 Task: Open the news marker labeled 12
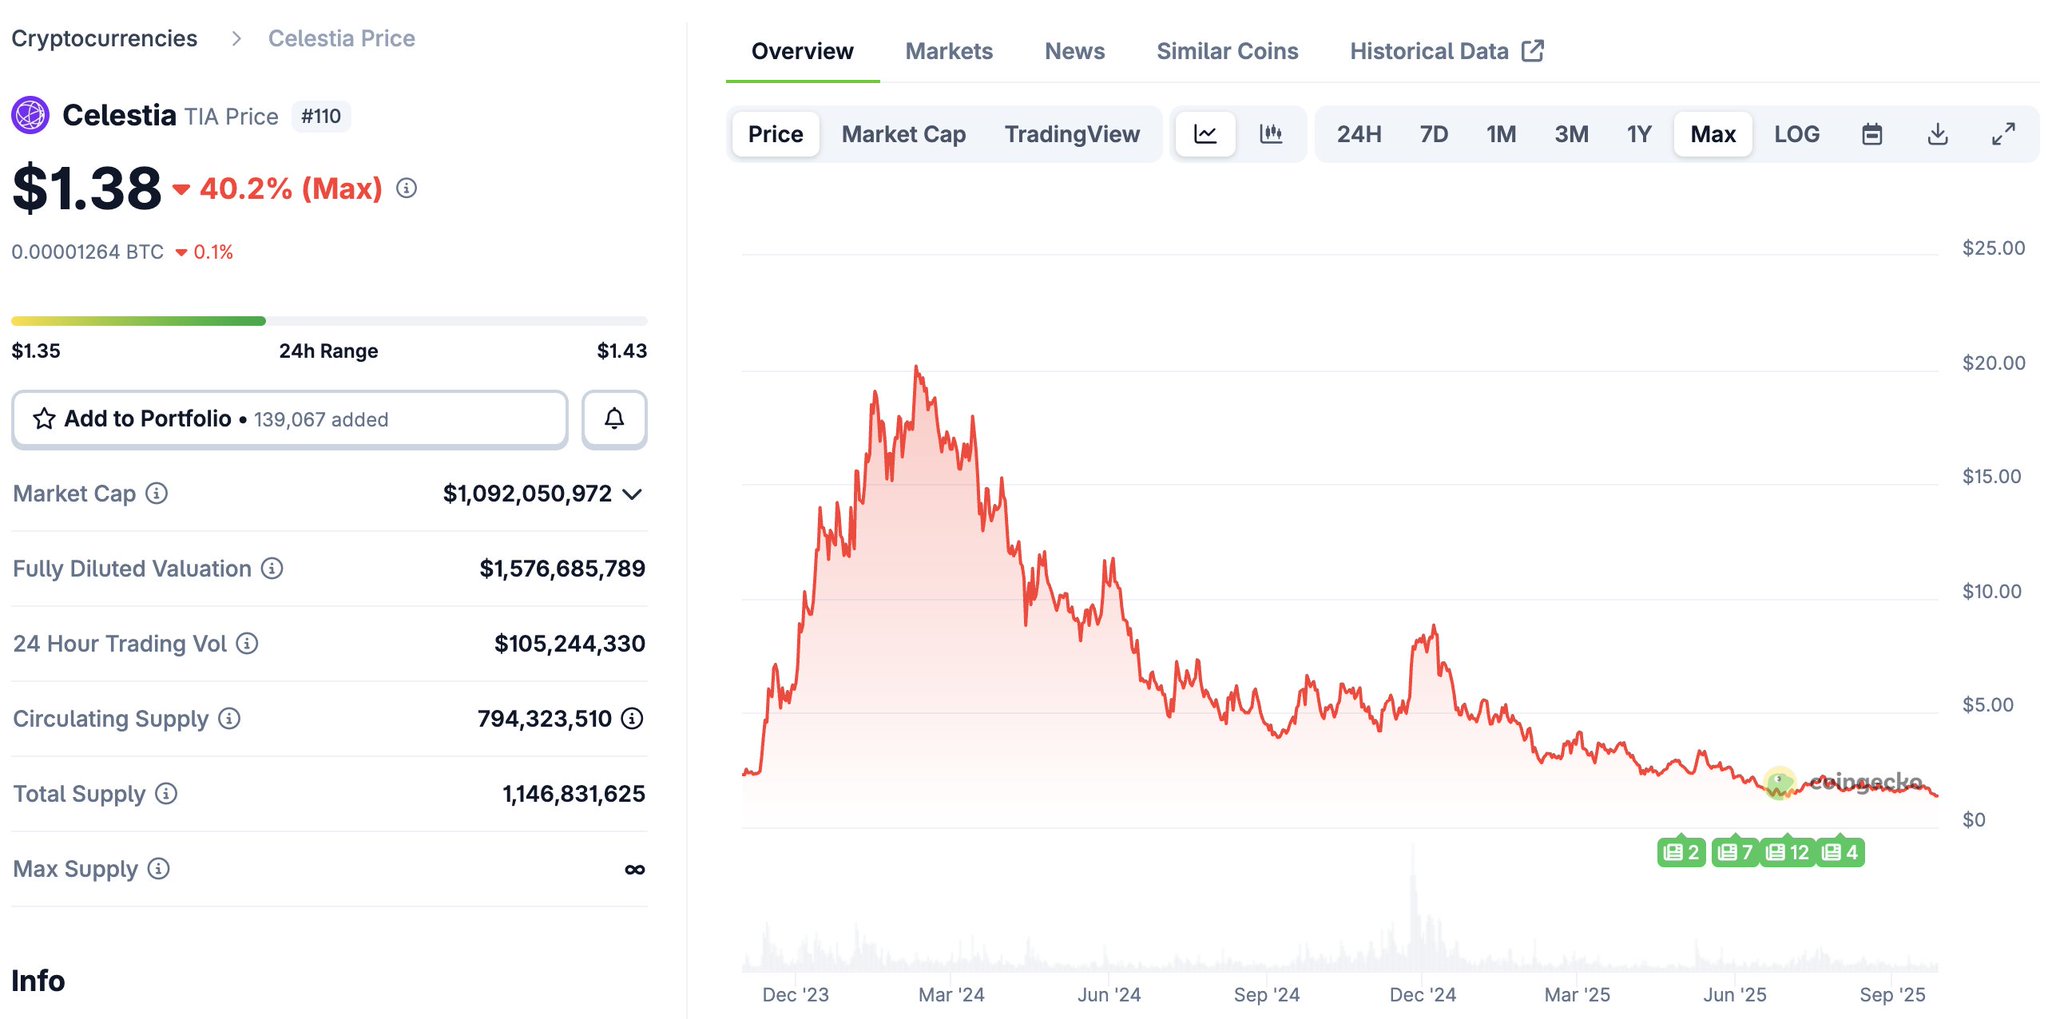click(x=1787, y=852)
